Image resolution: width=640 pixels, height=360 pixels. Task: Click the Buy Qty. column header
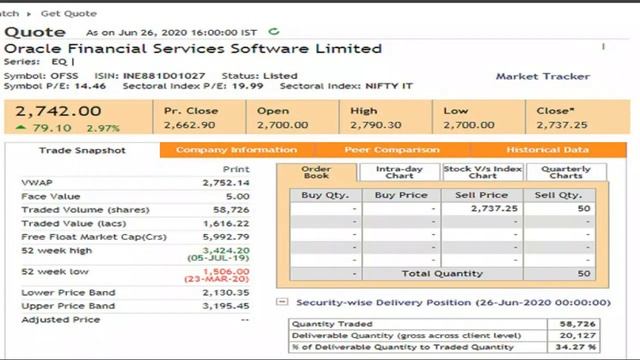coord(325,195)
